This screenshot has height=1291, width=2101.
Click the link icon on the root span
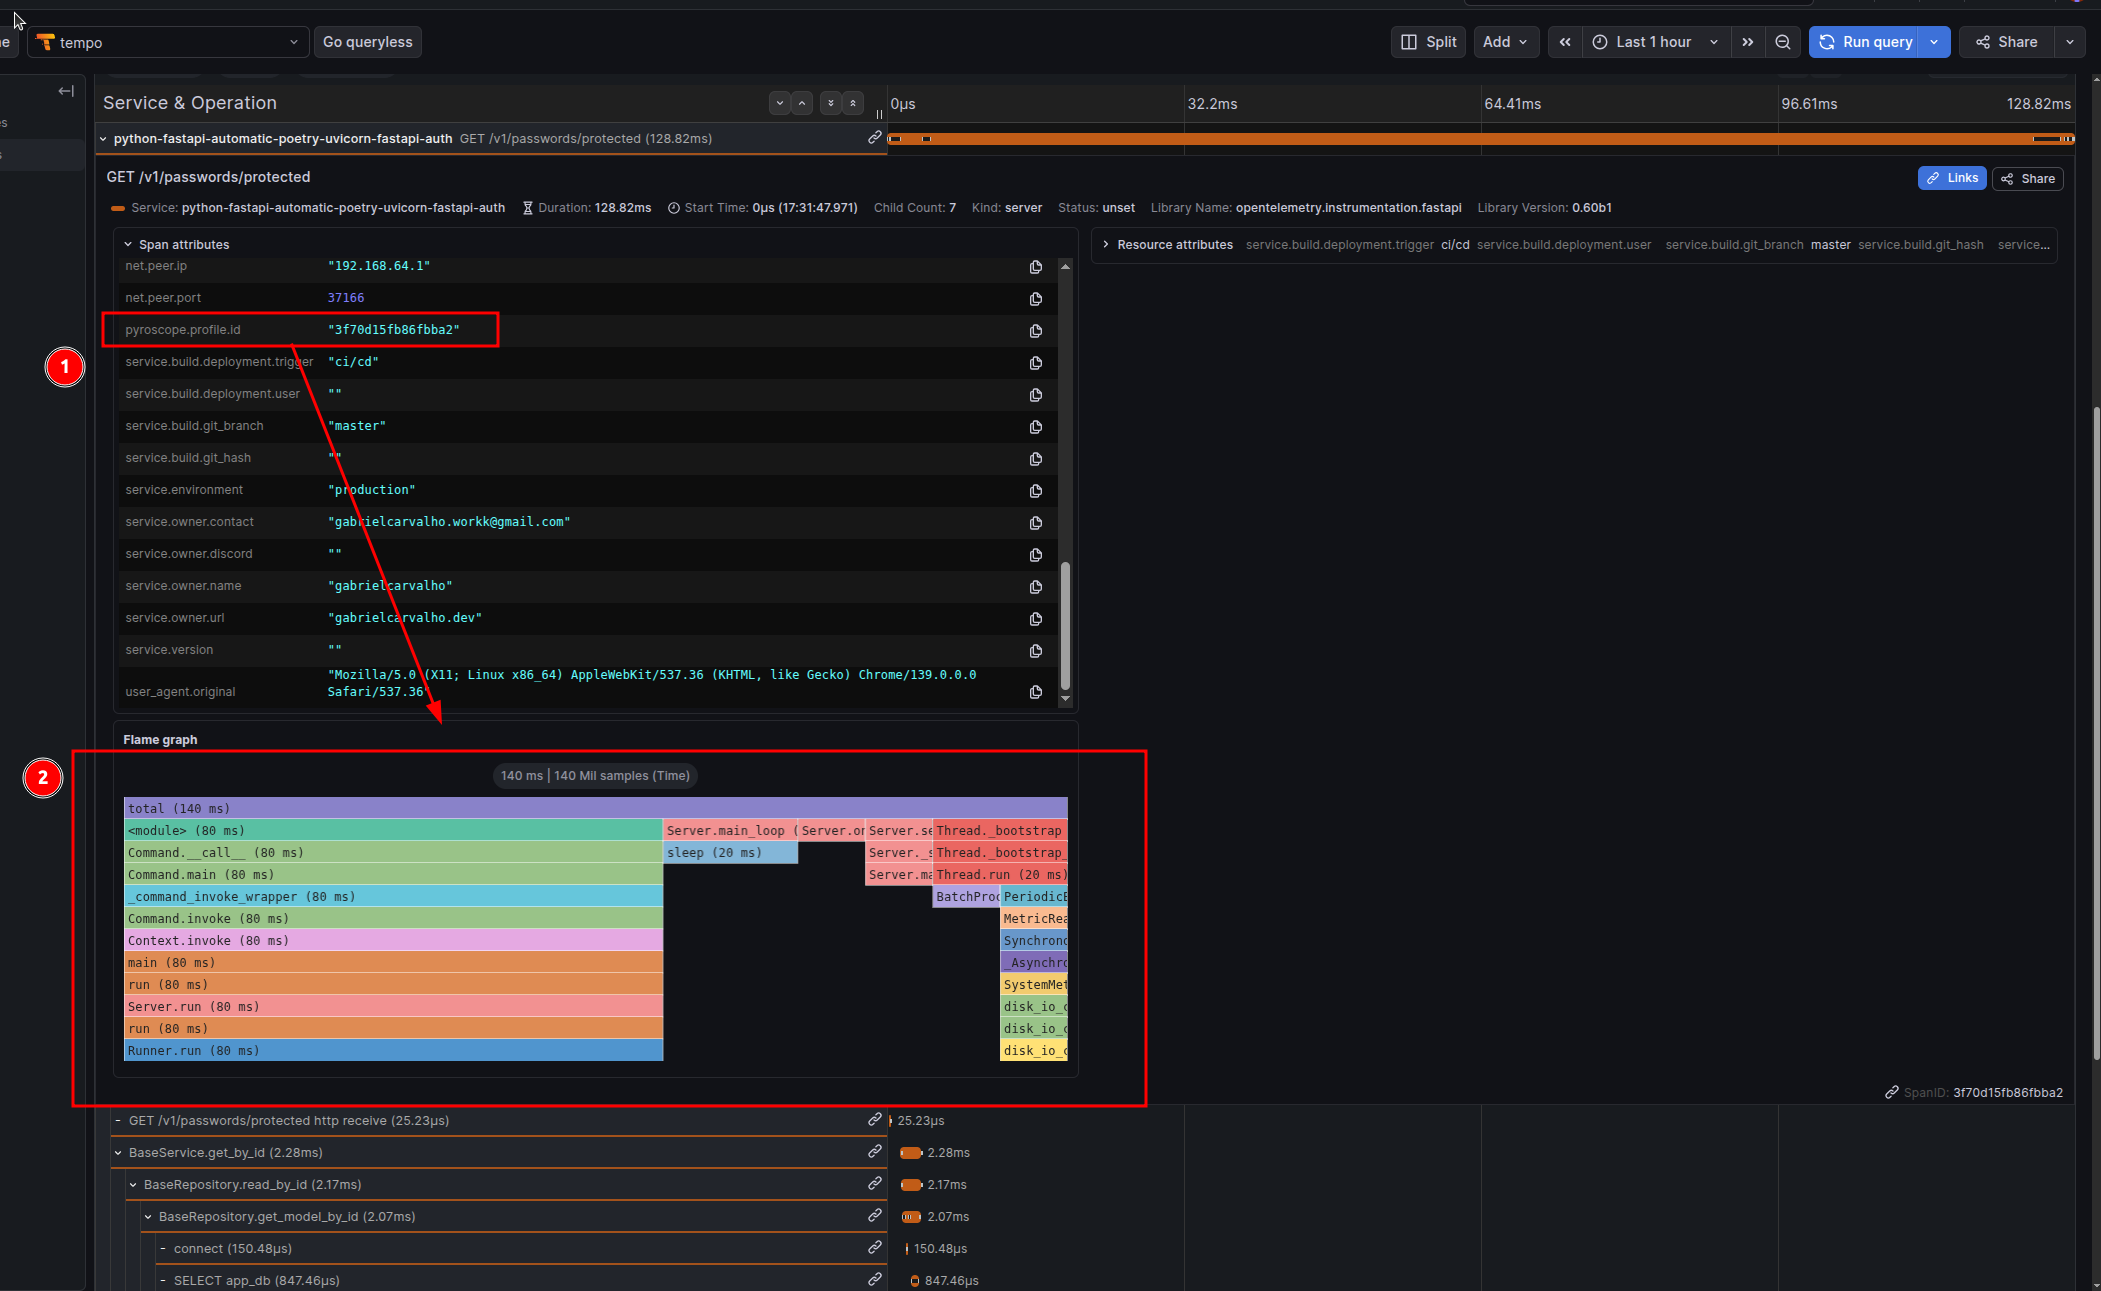[875, 138]
